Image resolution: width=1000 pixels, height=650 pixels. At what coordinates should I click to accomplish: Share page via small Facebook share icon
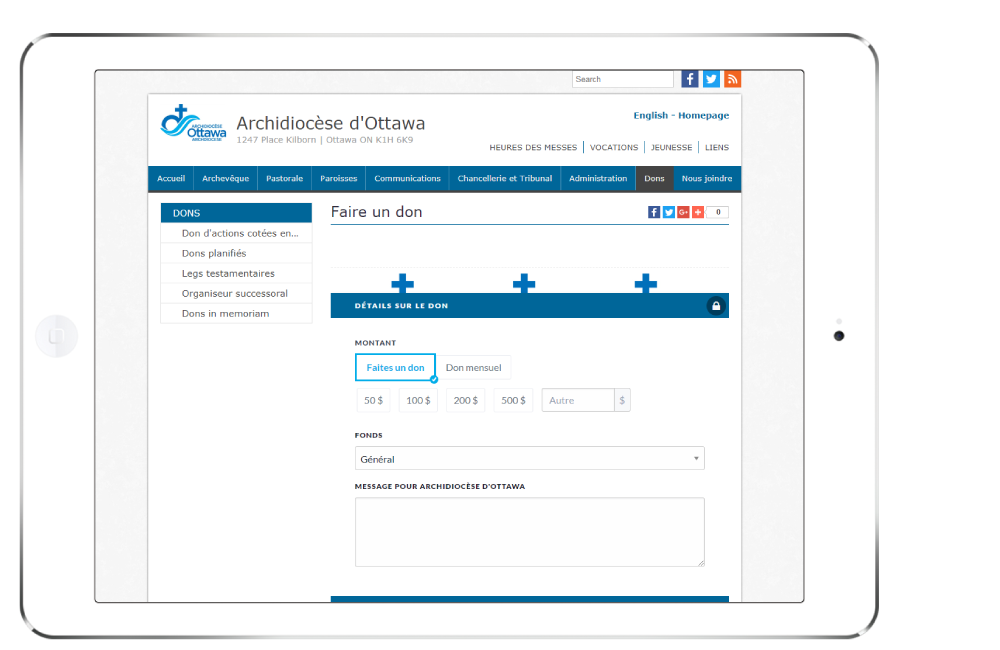[x=654, y=212]
